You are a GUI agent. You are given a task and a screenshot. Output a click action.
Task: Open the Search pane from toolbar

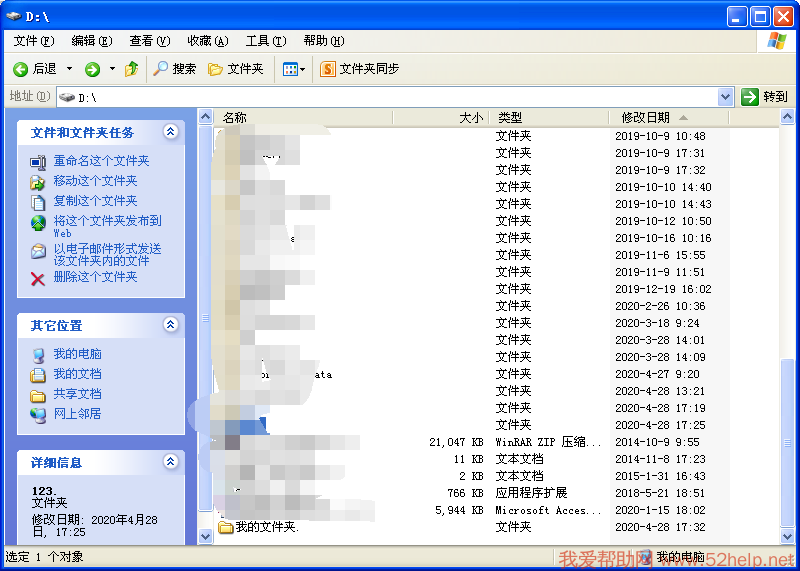coord(174,69)
